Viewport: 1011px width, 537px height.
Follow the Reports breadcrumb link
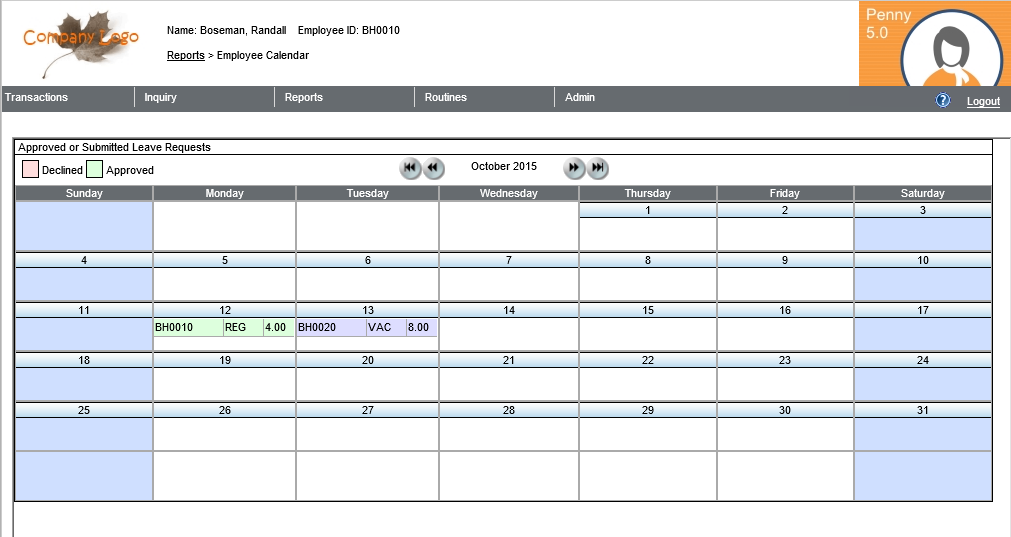(x=185, y=56)
